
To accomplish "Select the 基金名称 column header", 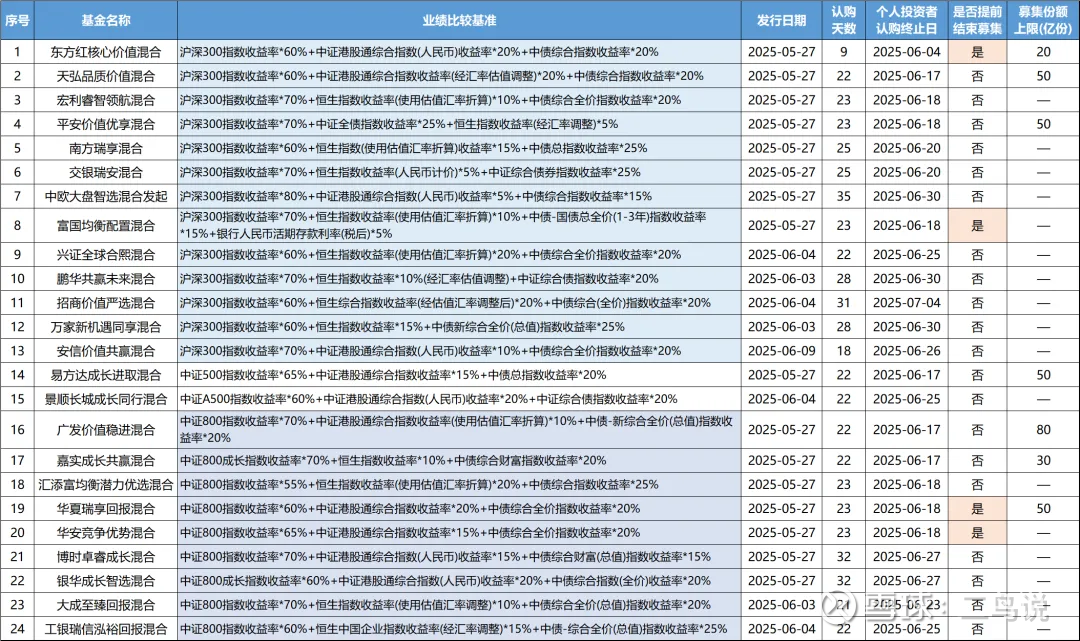I will point(105,20).
